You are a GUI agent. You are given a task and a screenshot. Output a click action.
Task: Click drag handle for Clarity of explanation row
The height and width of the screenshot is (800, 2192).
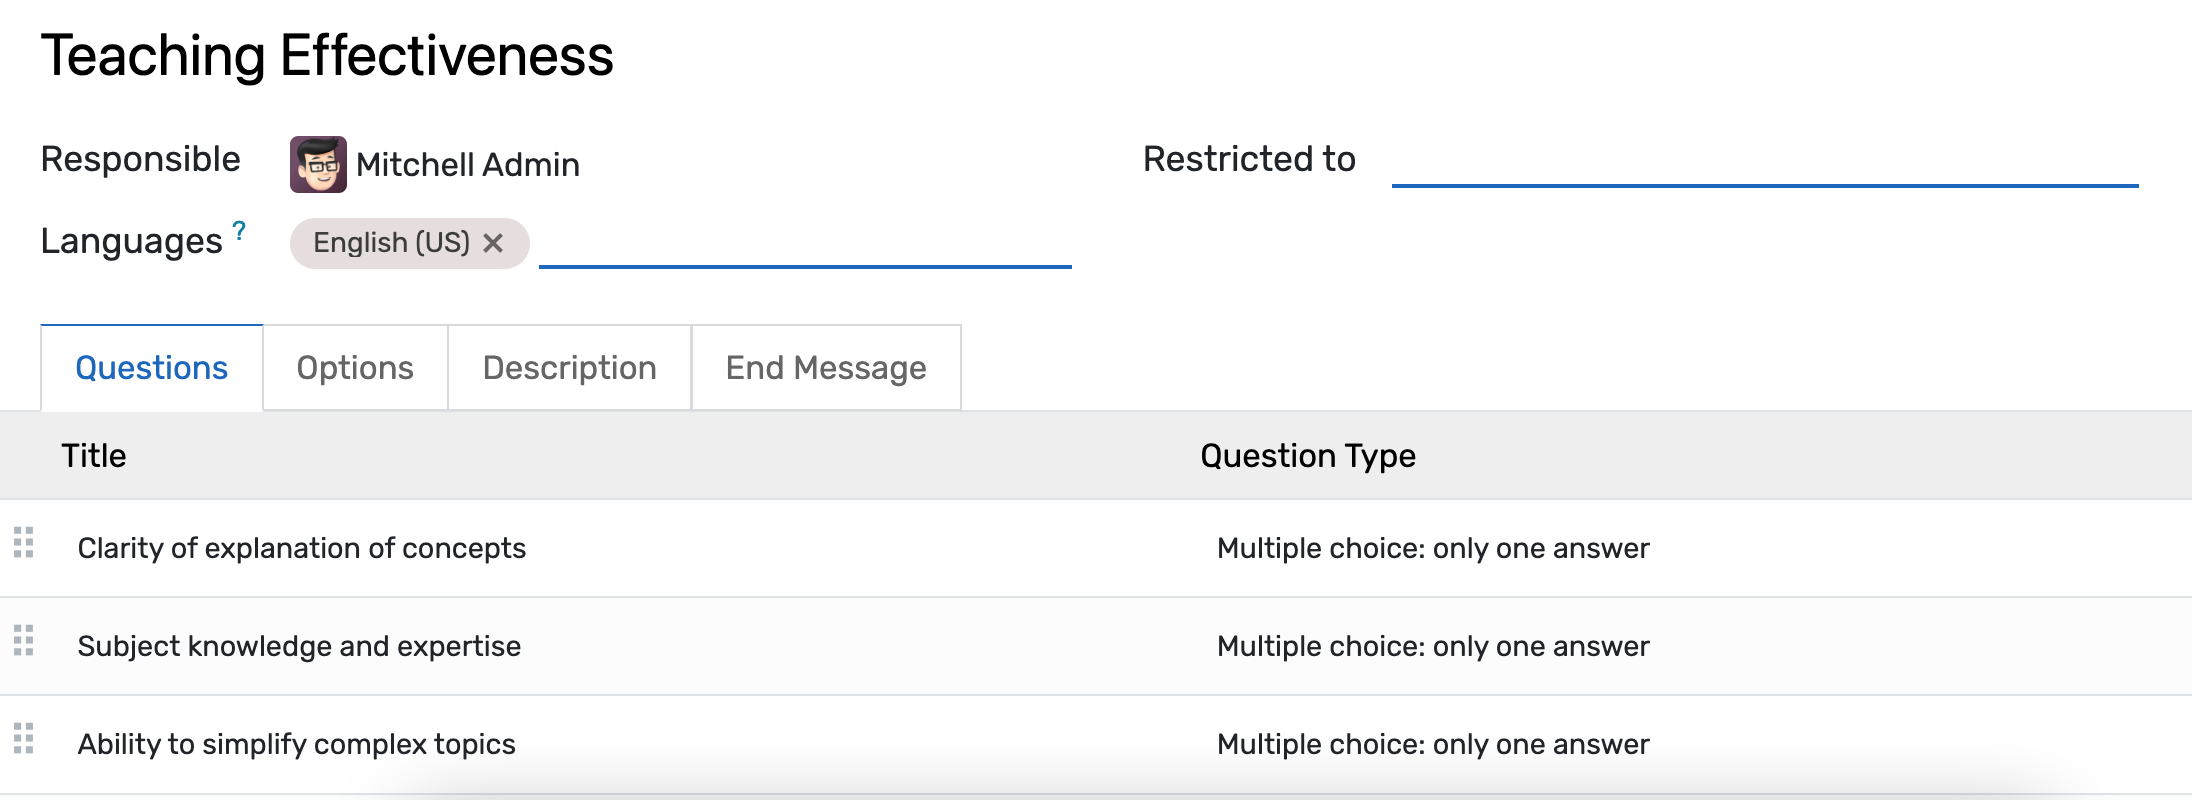tap(24, 543)
